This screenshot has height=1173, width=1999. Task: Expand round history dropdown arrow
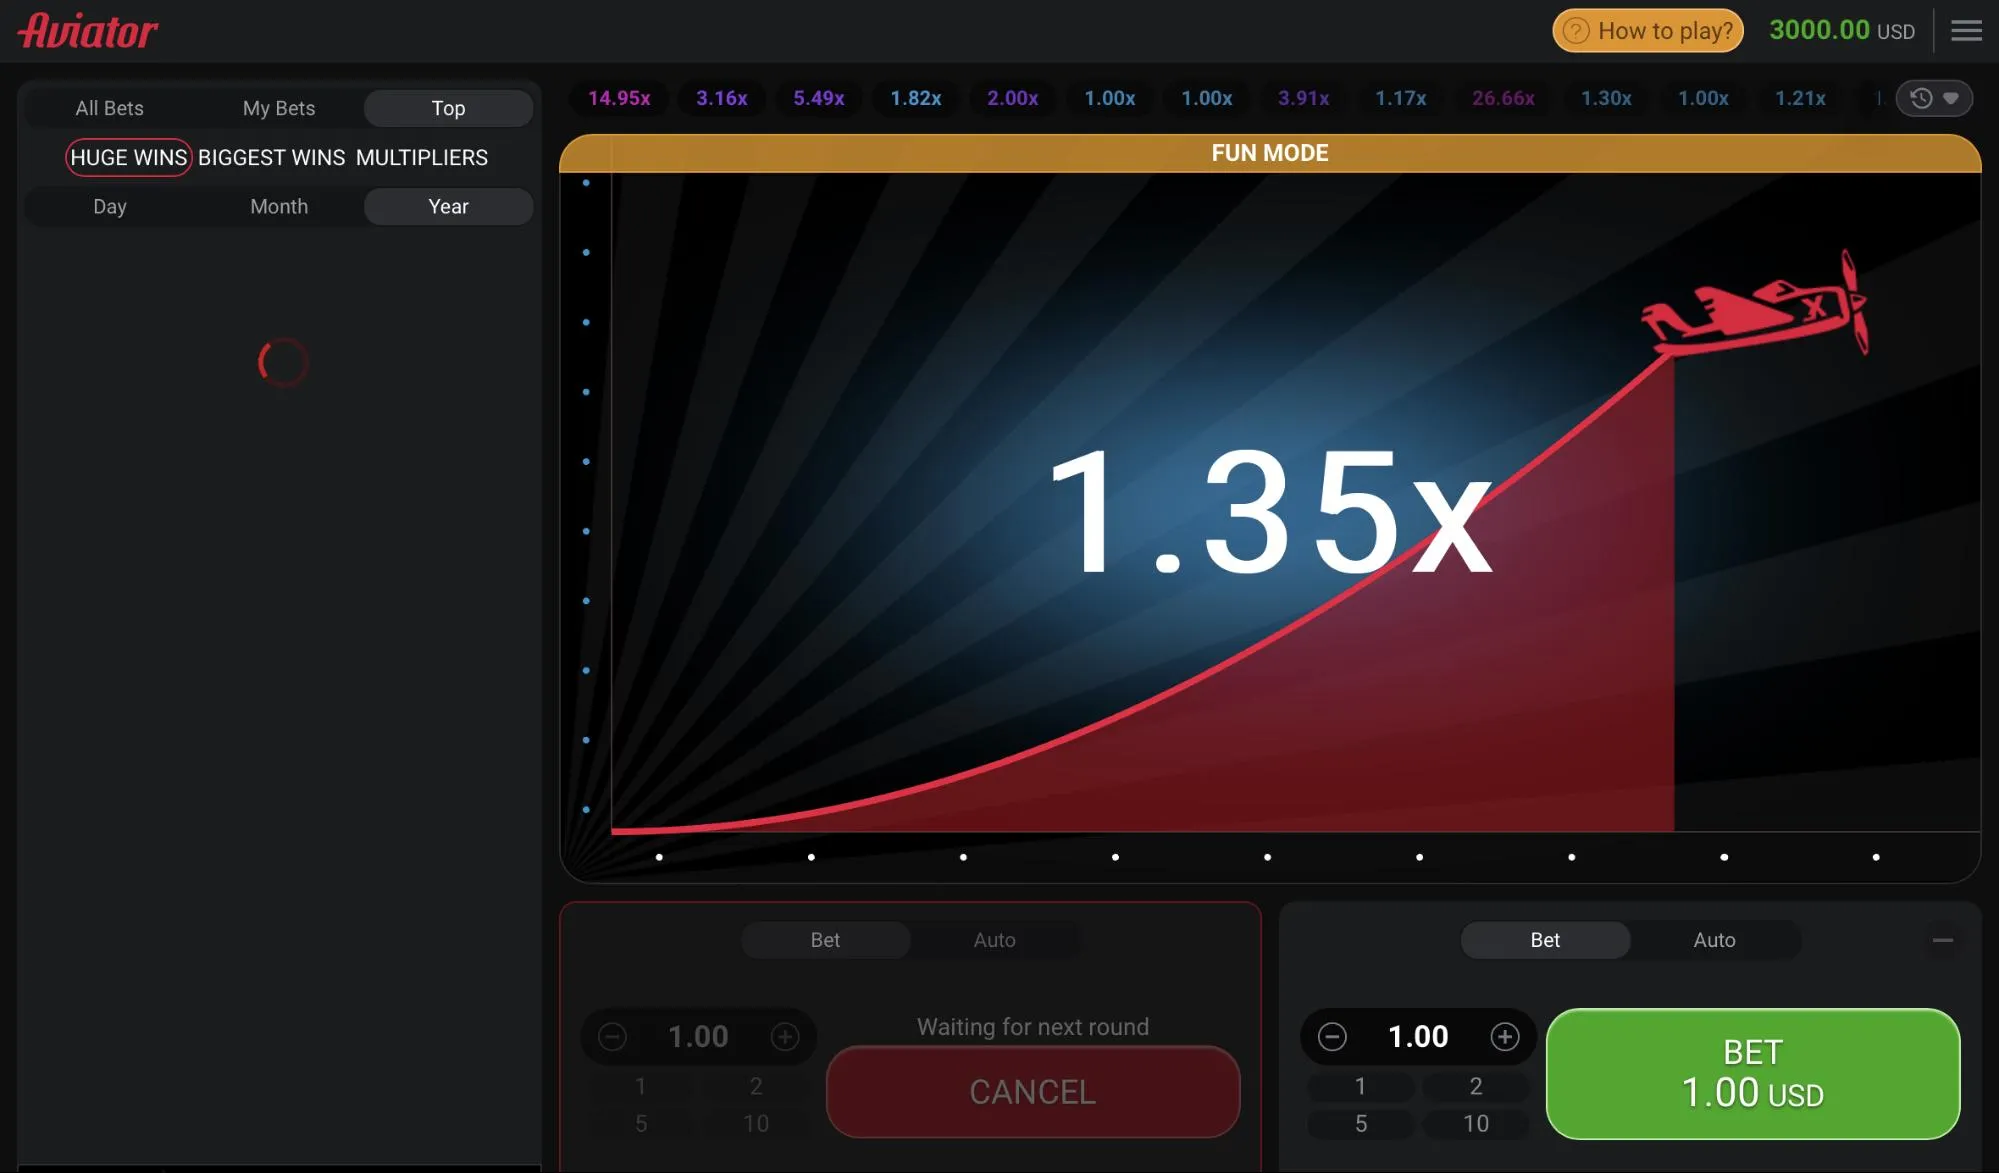tap(1950, 98)
